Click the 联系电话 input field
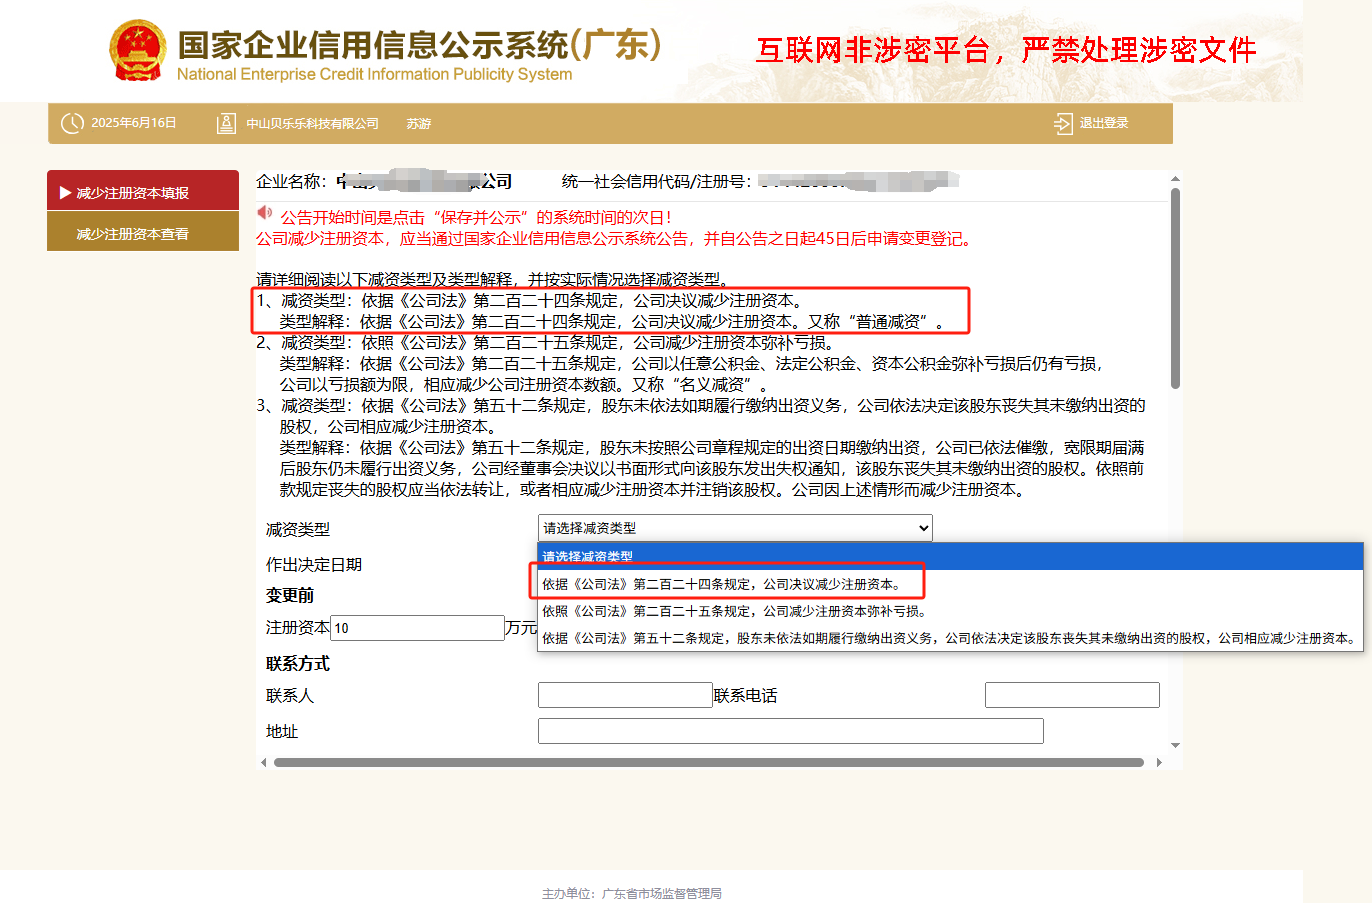The width and height of the screenshot is (1372, 903). point(1072,695)
